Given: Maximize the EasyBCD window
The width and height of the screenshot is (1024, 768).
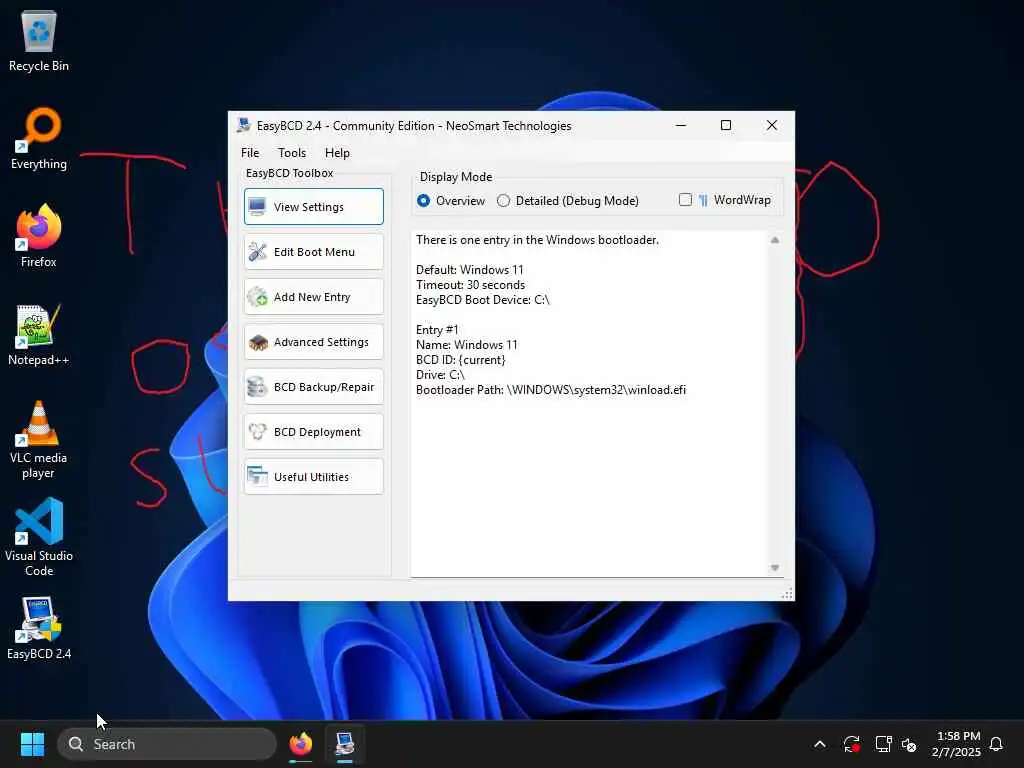Looking at the screenshot, I should pos(726,125).
